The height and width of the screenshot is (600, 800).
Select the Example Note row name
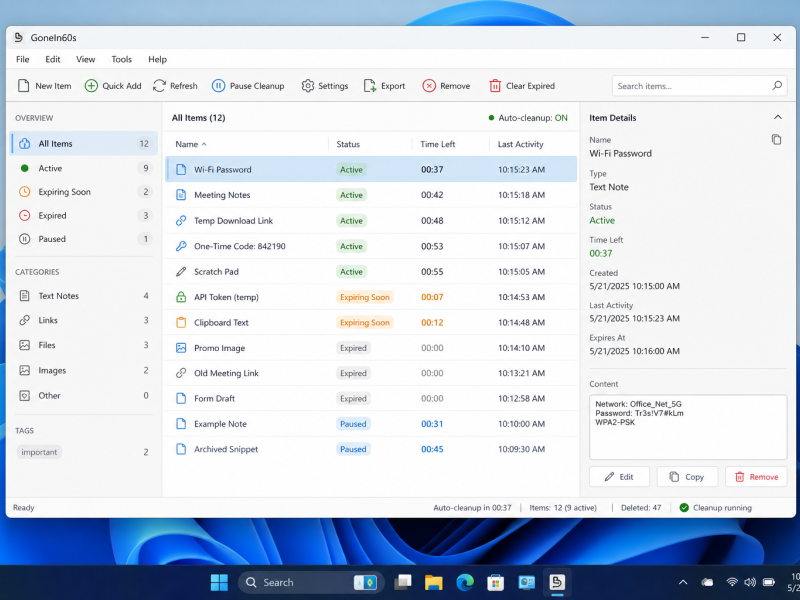(220, 424)
